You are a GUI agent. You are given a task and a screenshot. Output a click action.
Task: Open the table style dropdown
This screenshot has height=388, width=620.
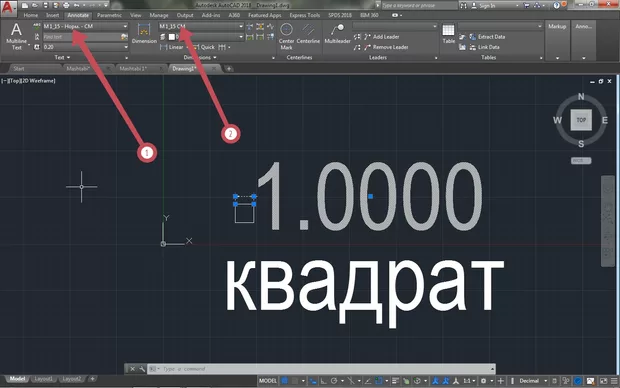click(x=500, y=26)
